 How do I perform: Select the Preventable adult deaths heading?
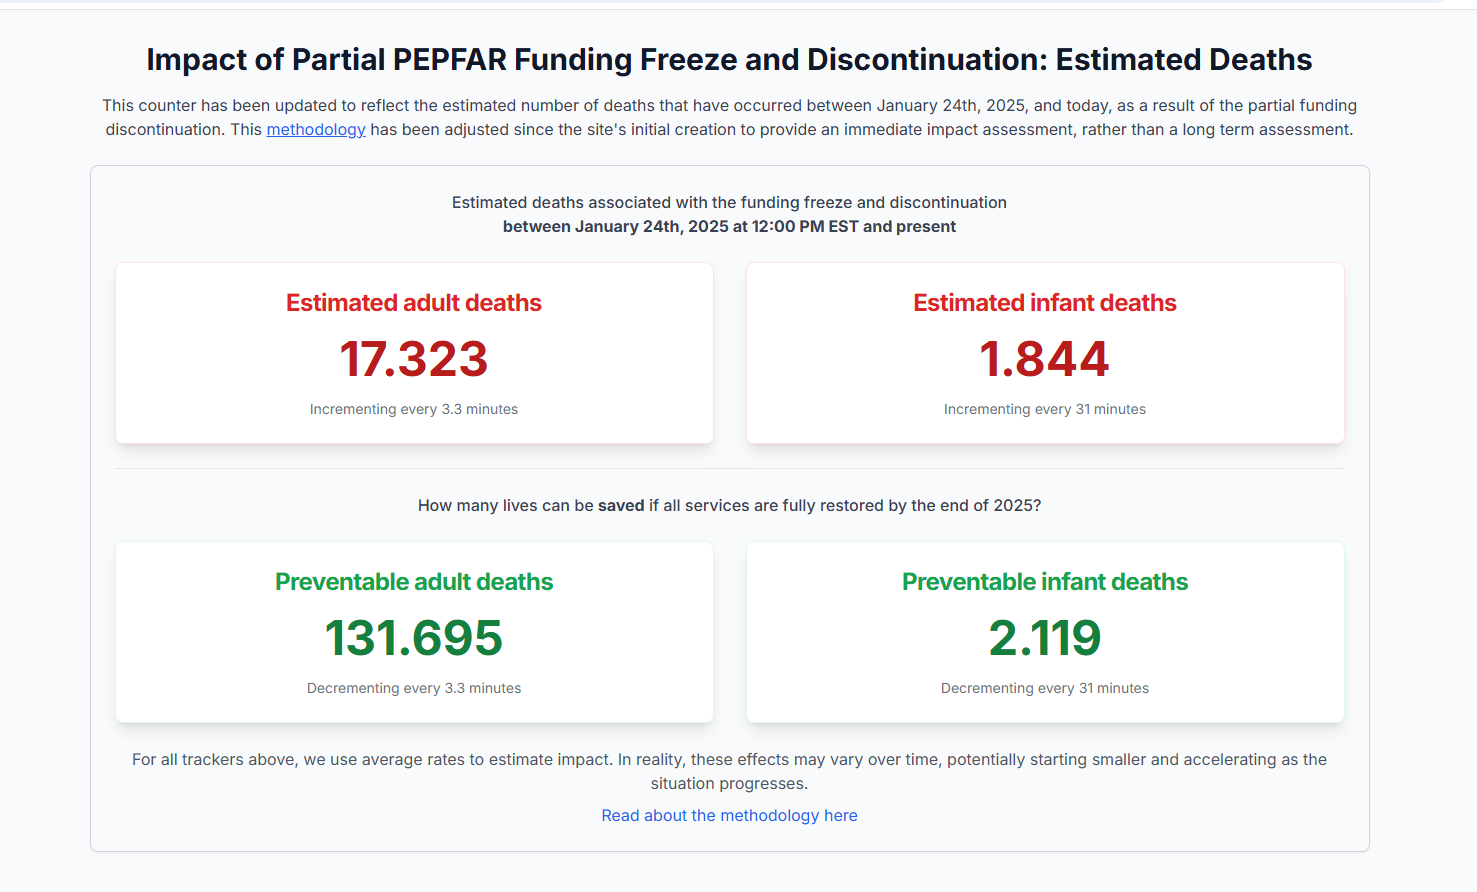[x=413, y=582]
